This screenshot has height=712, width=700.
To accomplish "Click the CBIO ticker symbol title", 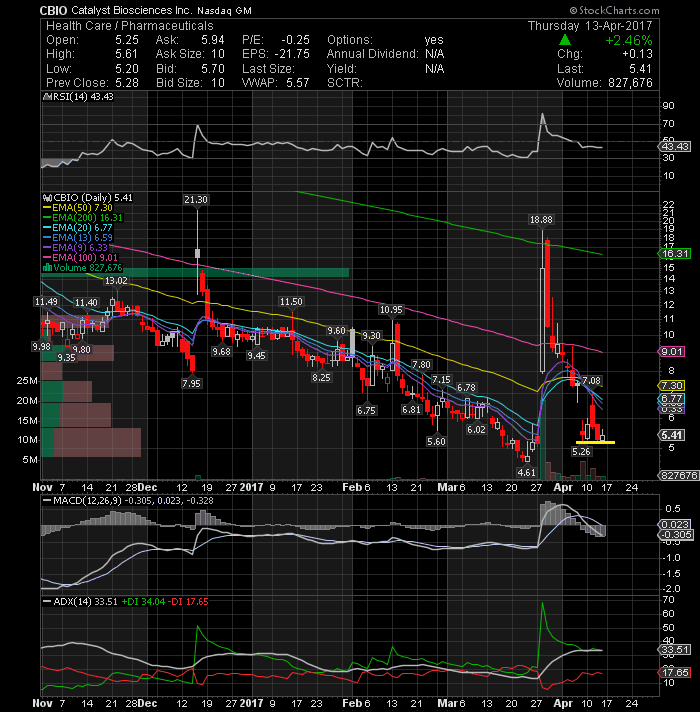I will 54,10.
